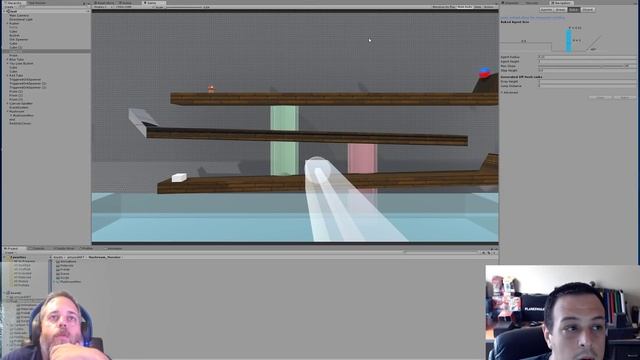Open the Inspector tab
The height and width of the screenshot is (360, 640).
[511, 3]
